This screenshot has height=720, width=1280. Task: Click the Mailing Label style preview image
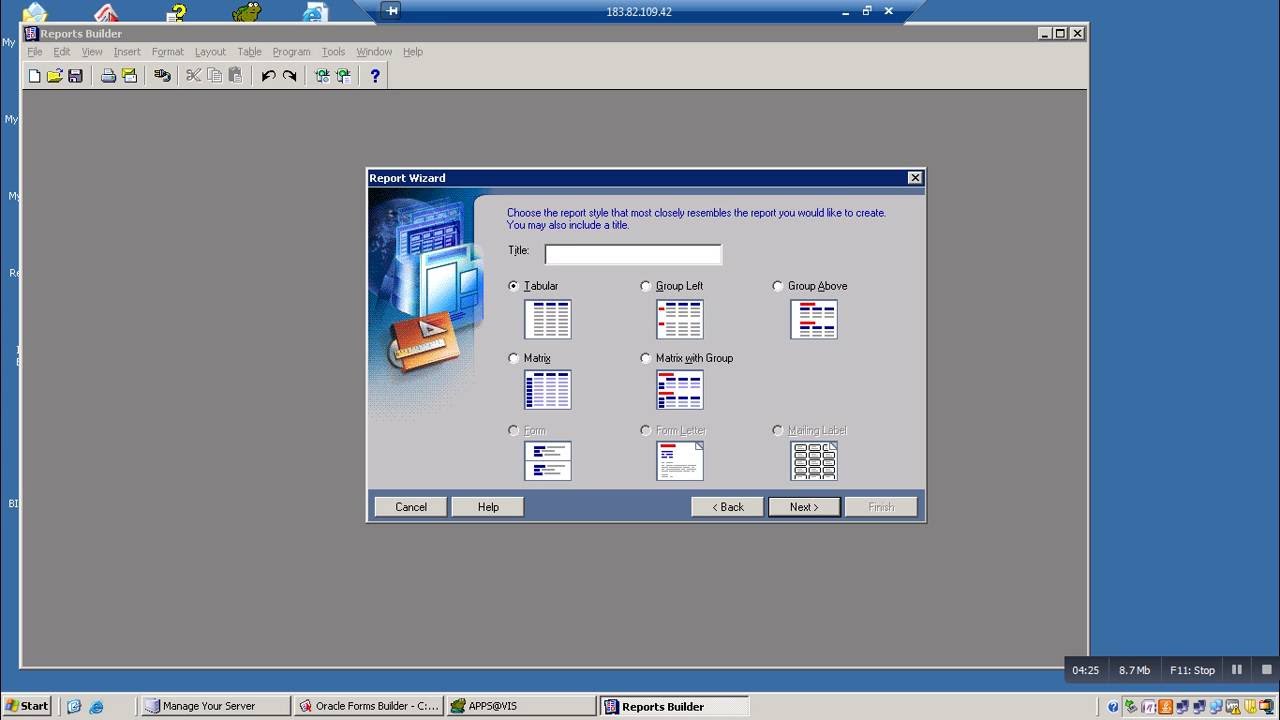tap(814, 461)
